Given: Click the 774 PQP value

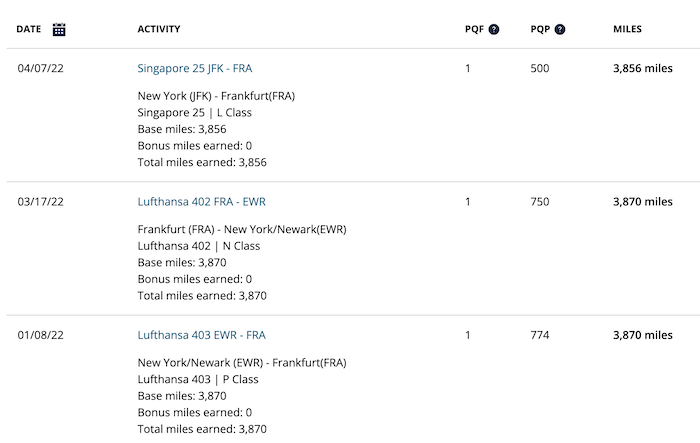Looking at the screenshot, I should (540, 335).
